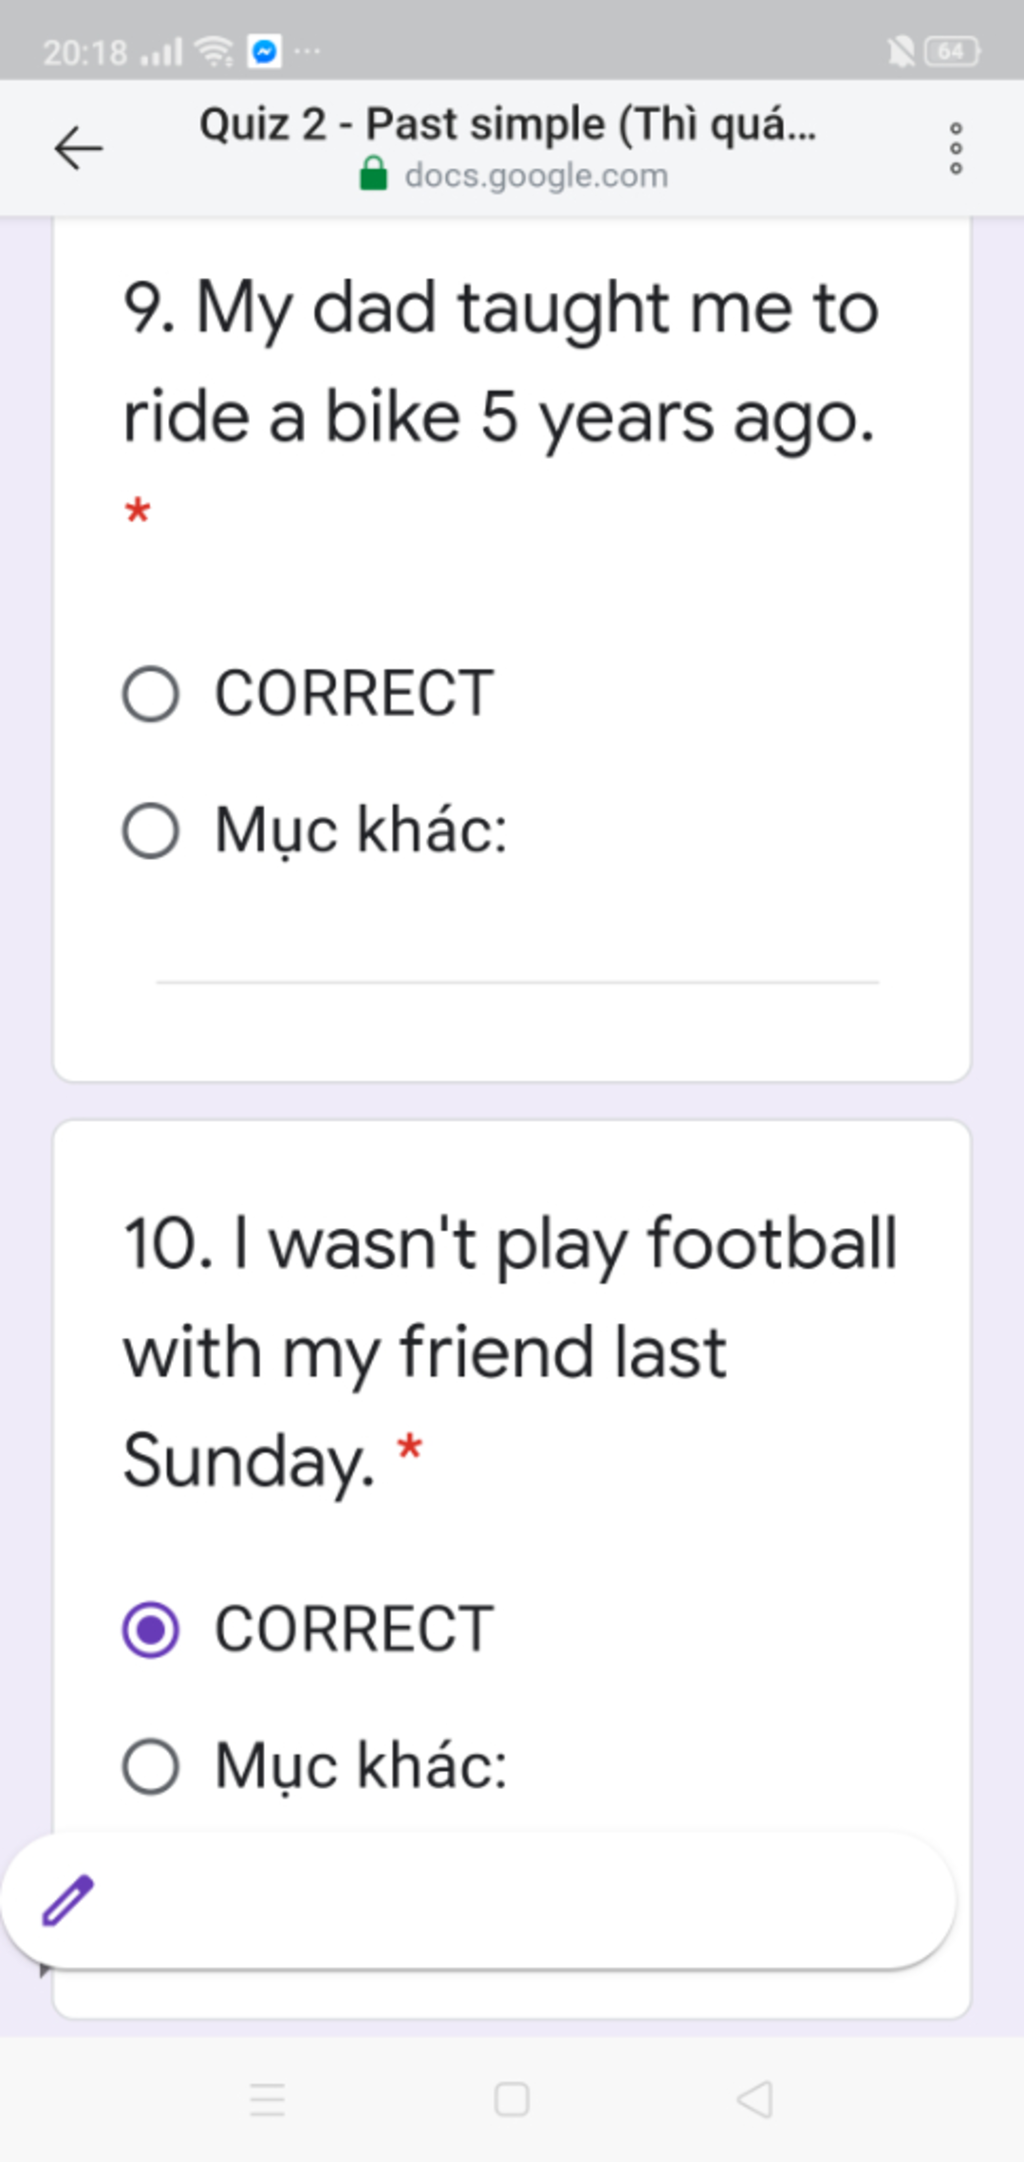Image resolution: width=1024 pixels, height=2162 pixels.
Task: Tap the Wi-Fi status icon
Action: [x=214, y=51]
